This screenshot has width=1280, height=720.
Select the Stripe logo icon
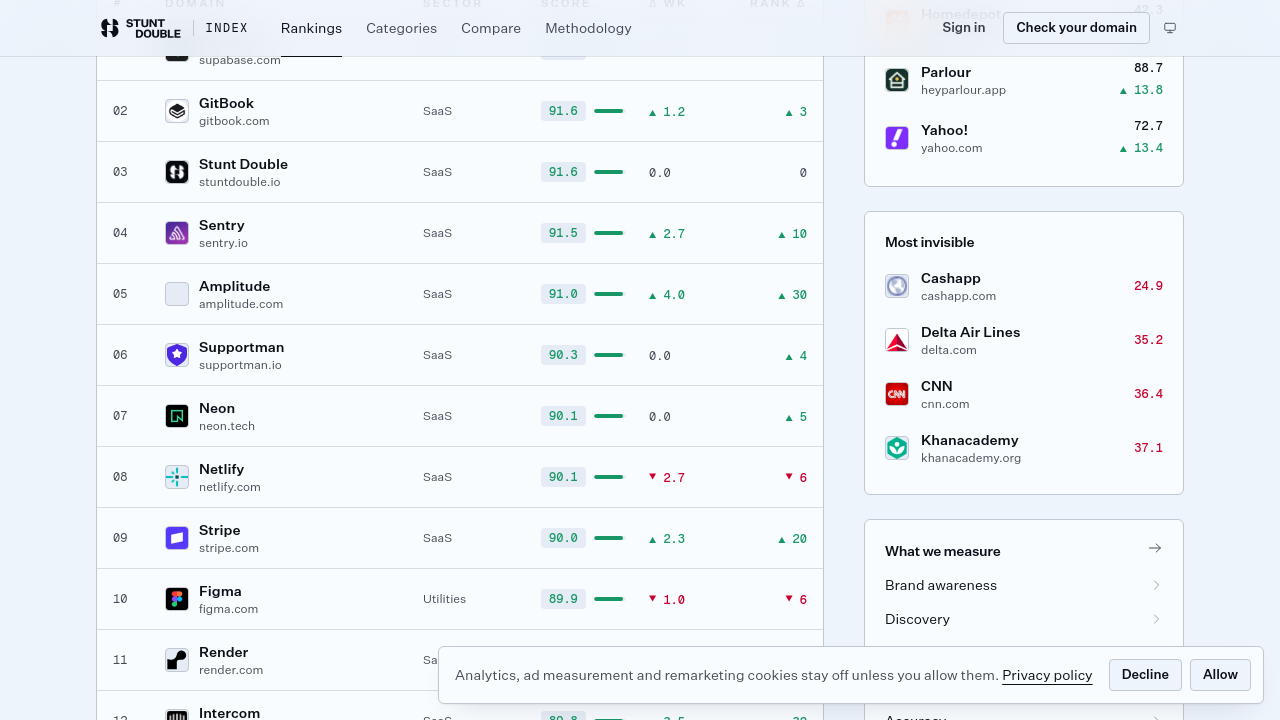click(x=177, y=538)
